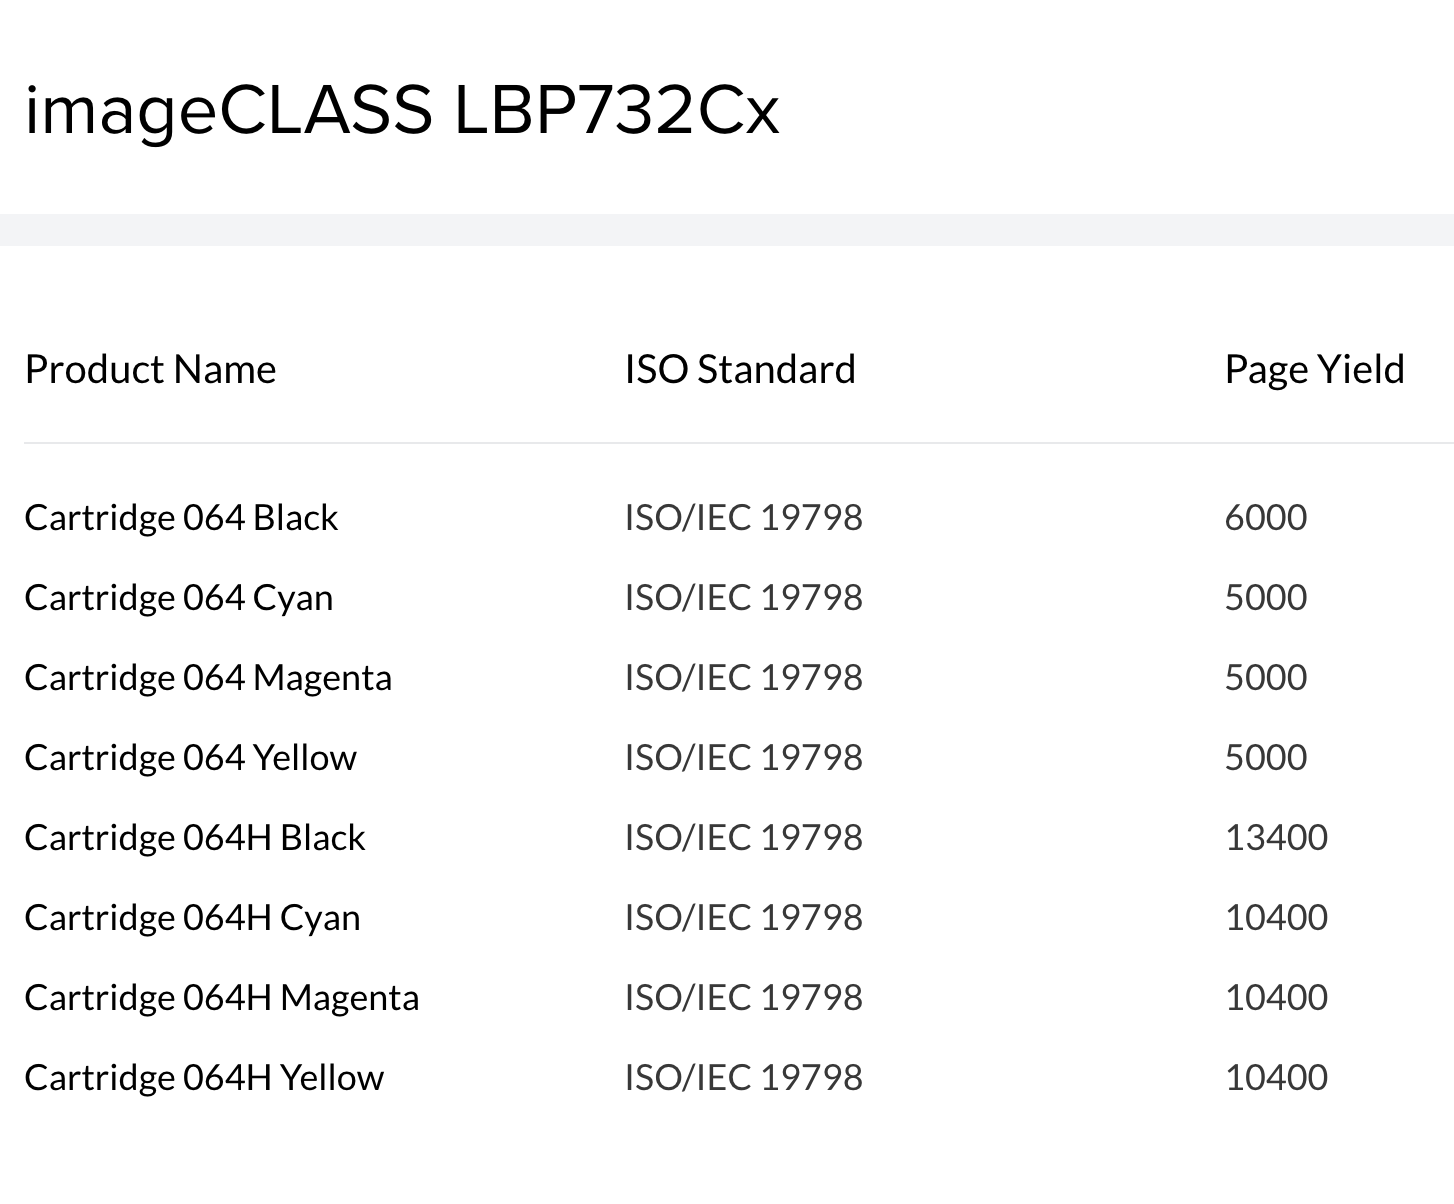Click the 064H Yellow 10400 page yield
The height and width of the screenshot is (1204, 1454).
(1276, 1077)
